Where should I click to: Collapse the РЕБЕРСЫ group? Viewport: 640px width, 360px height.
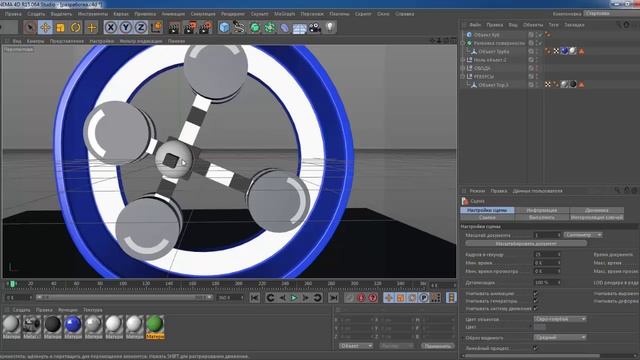pos(463,76)
